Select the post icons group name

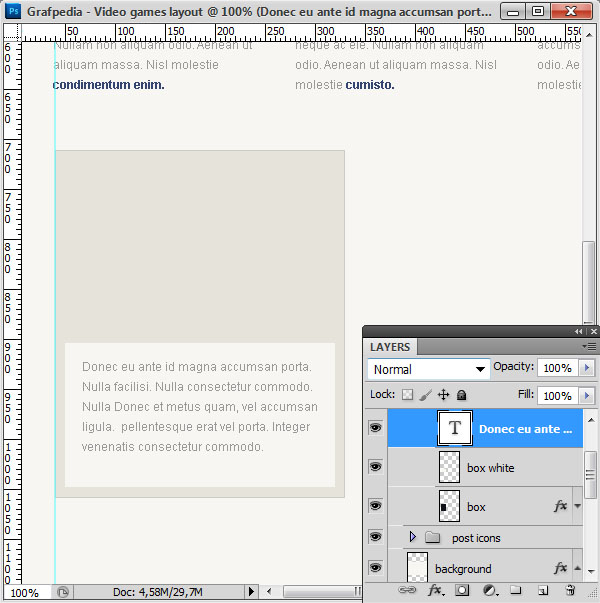coord(476,538)
